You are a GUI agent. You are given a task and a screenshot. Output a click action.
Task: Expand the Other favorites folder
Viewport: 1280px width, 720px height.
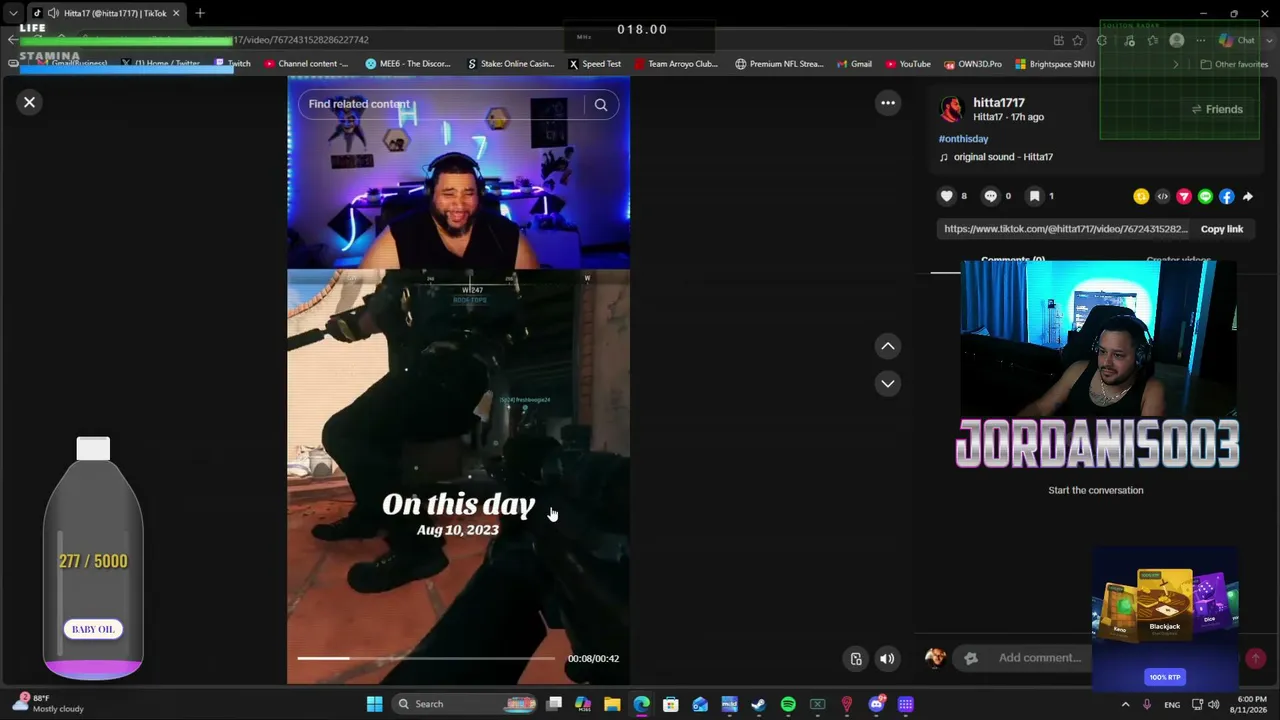coord(1234,64)
